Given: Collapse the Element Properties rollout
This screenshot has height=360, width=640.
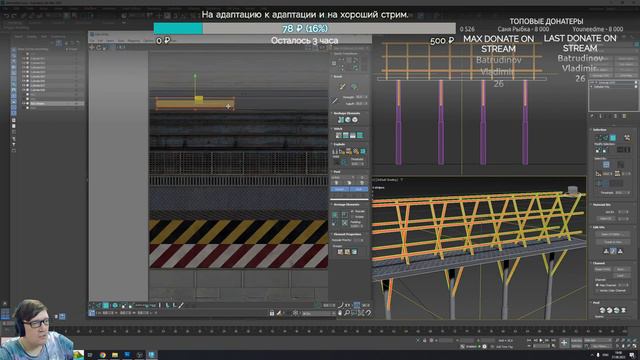Looking at the screenshot, I should point(347,234).
